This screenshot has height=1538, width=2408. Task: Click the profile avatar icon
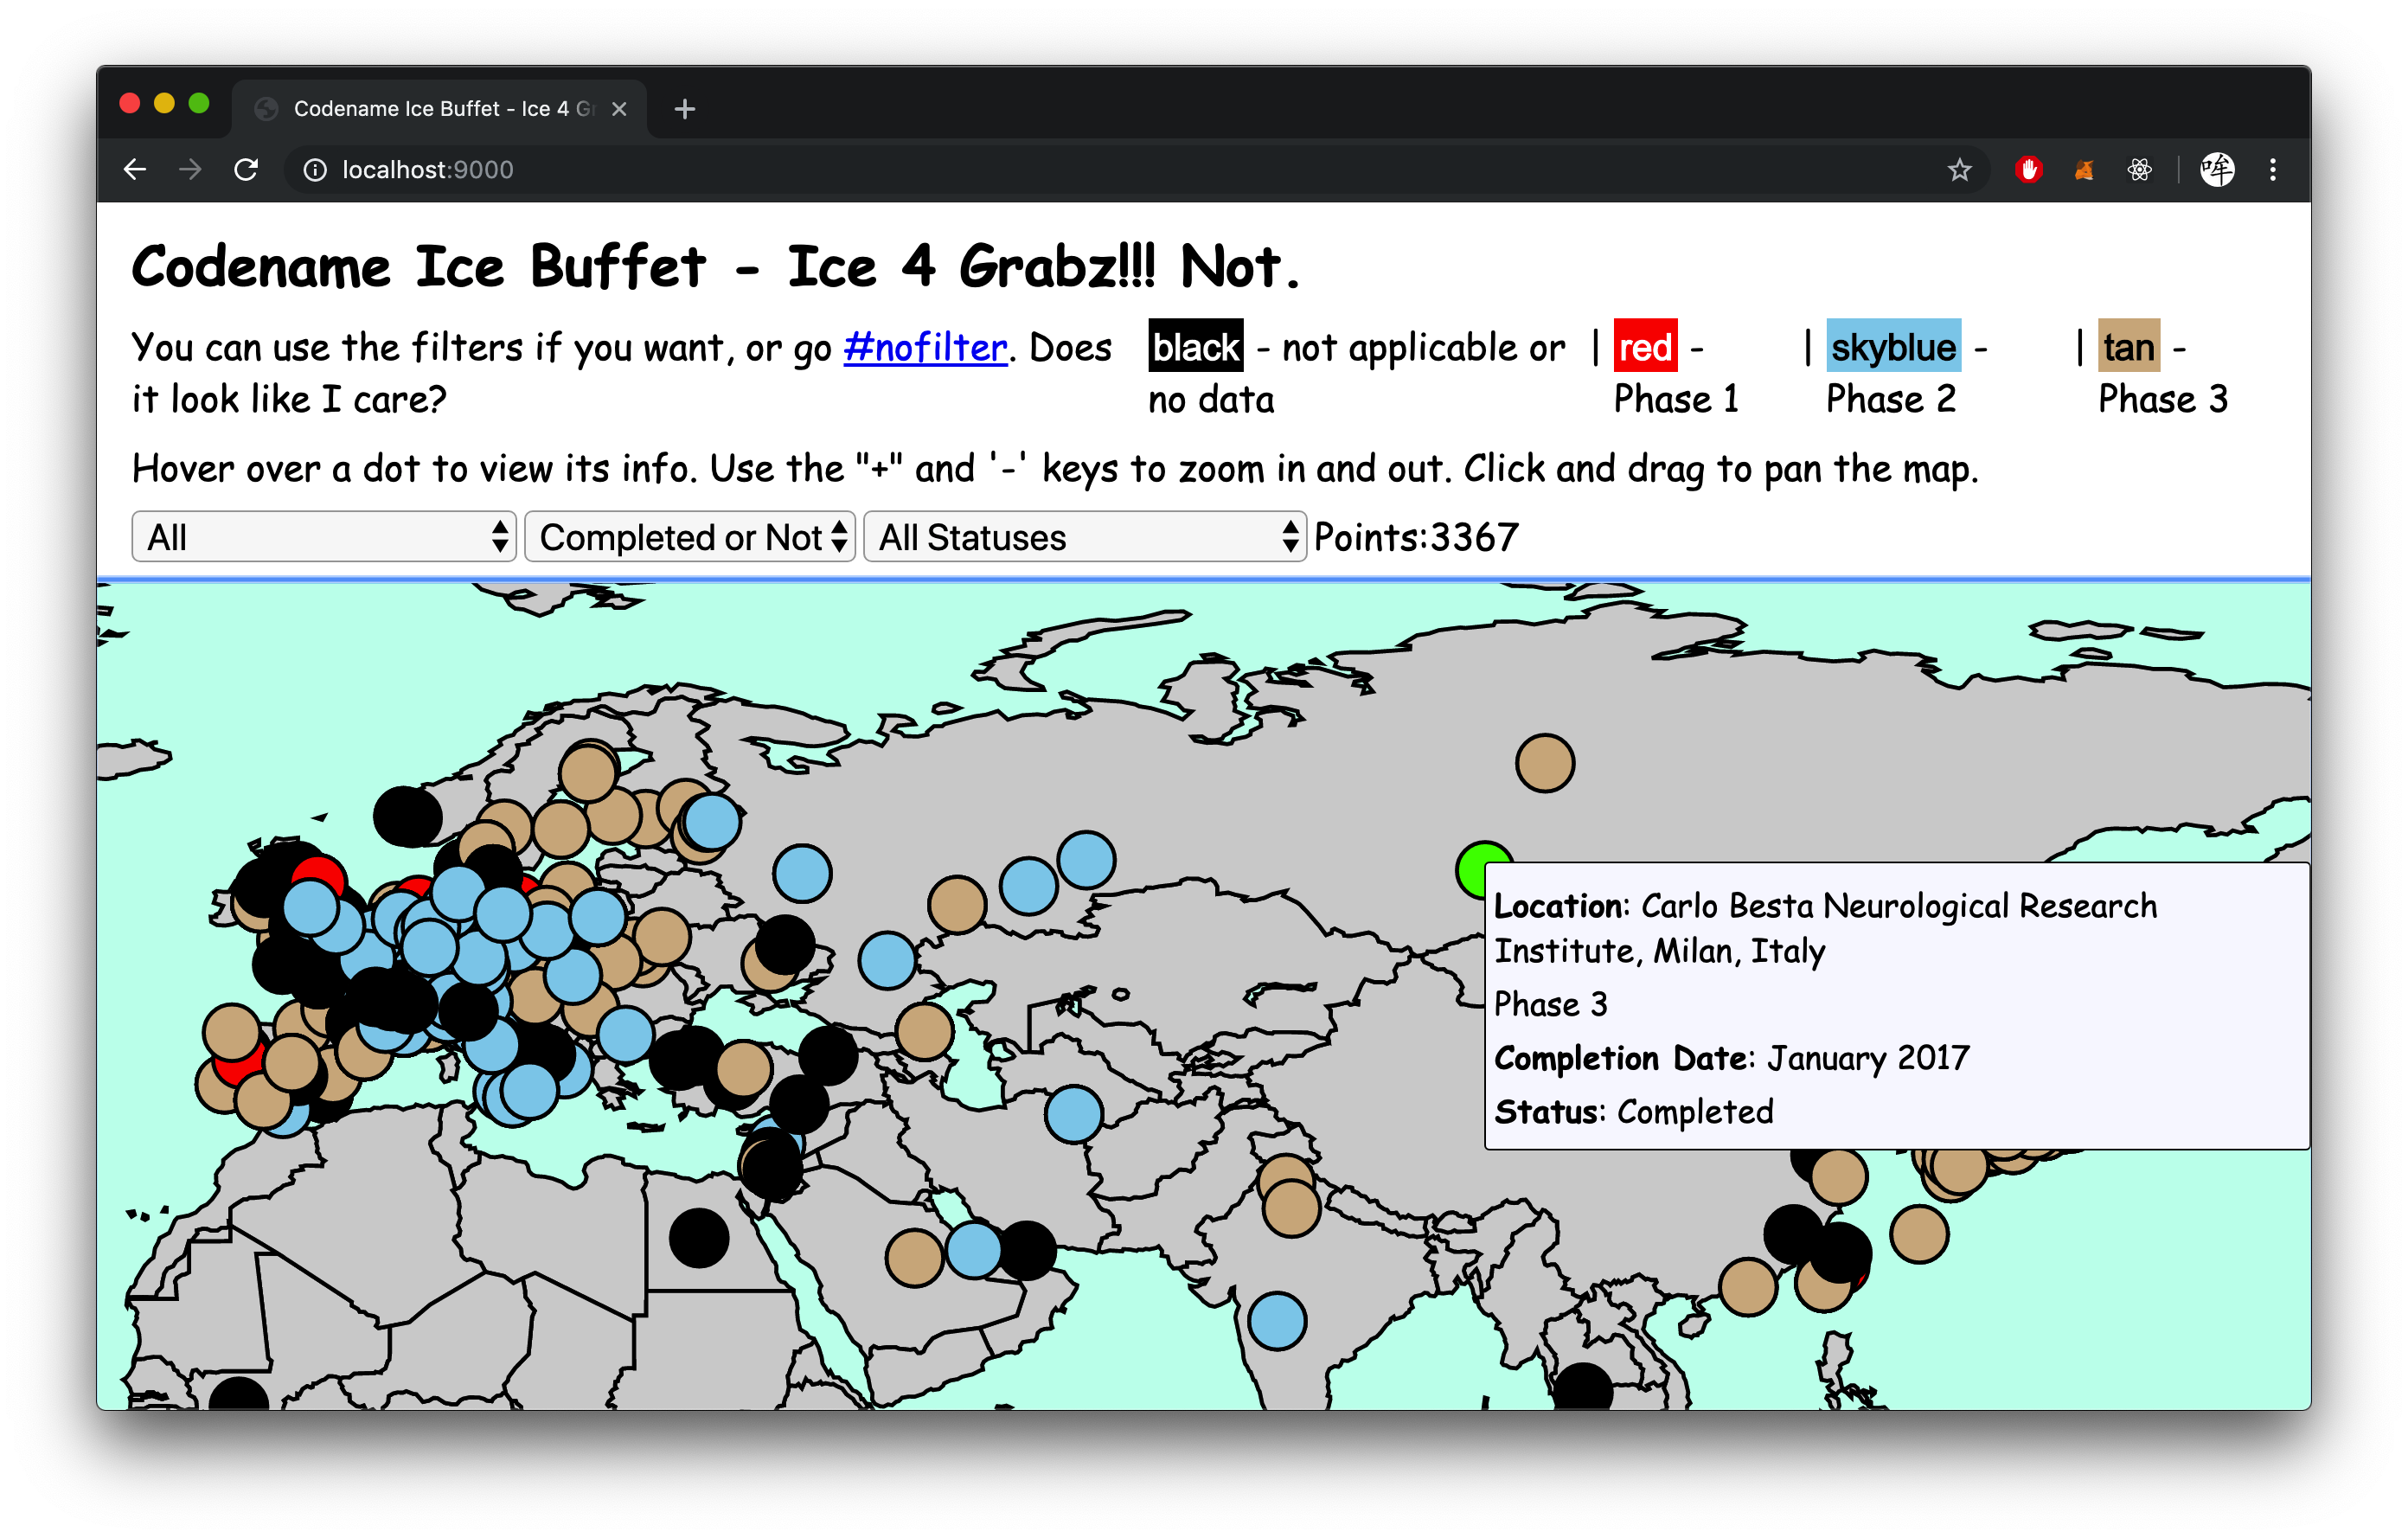pos(2216,170)
